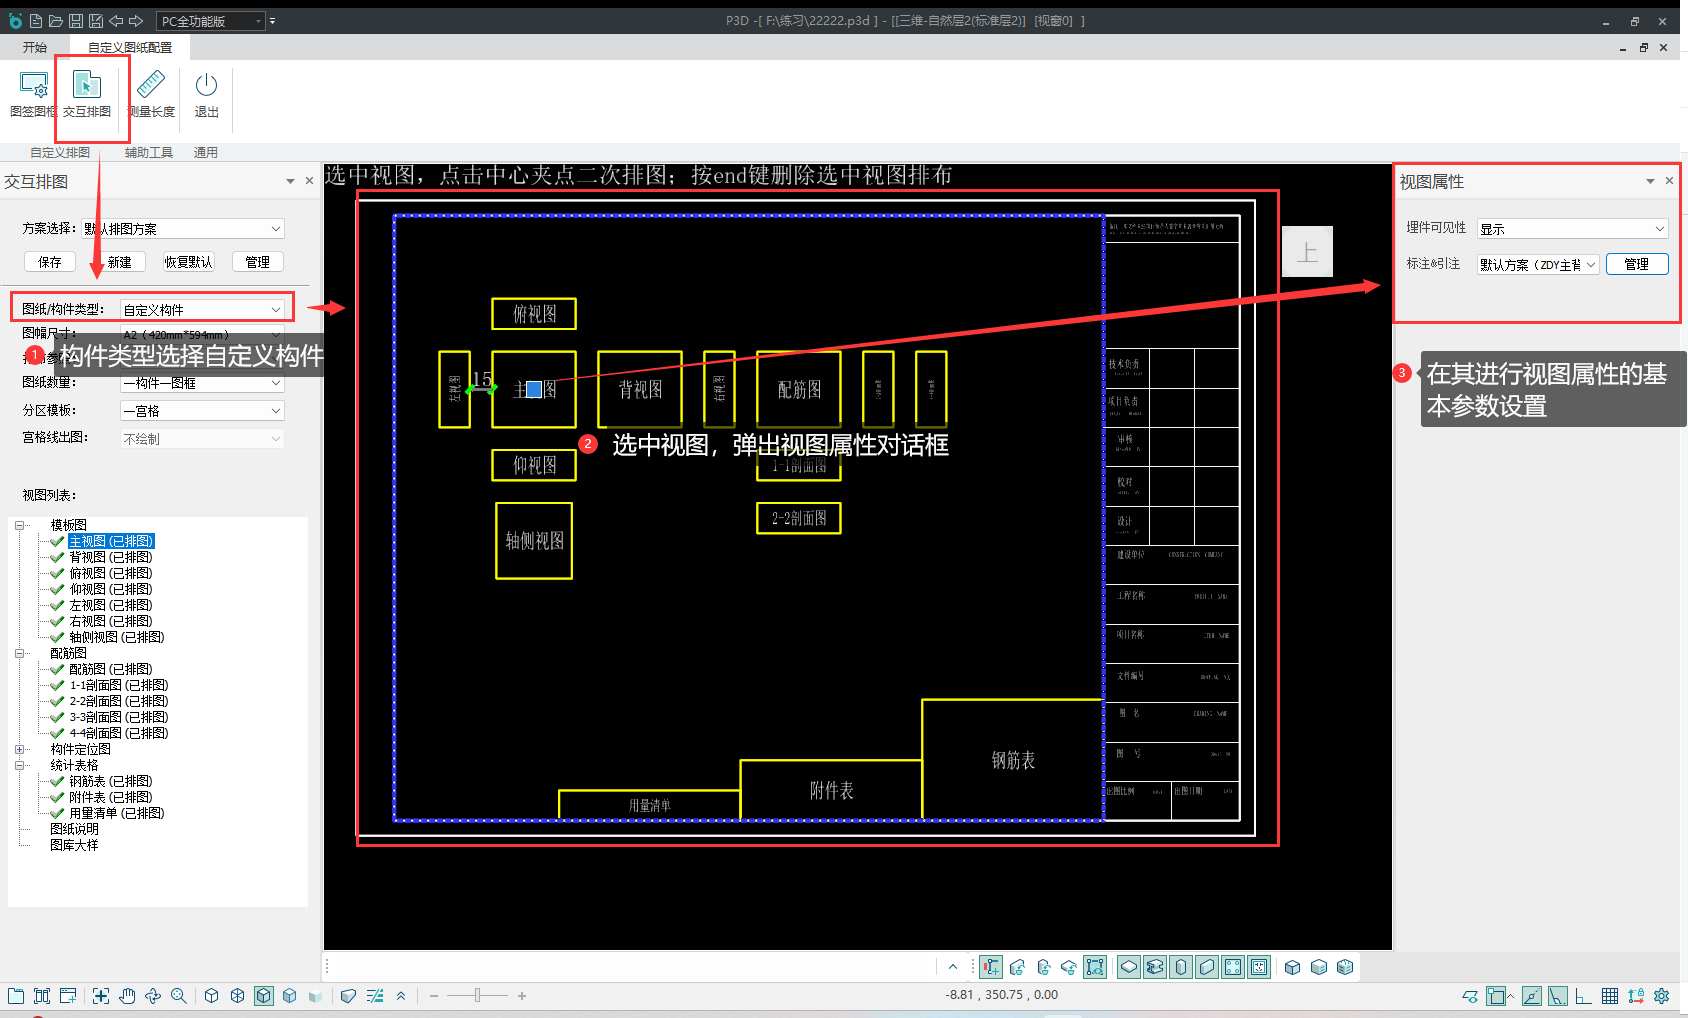Click the zoom magnifier icon in bottom toolbar

179,996
